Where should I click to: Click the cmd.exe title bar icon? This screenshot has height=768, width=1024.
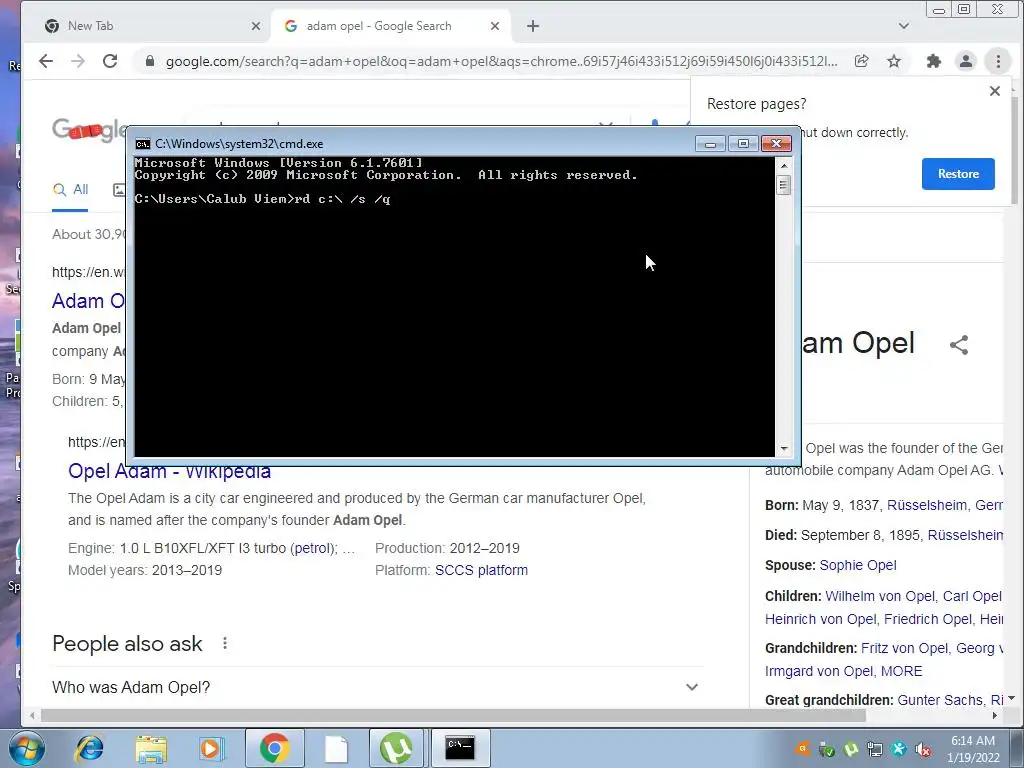(142, 144)
